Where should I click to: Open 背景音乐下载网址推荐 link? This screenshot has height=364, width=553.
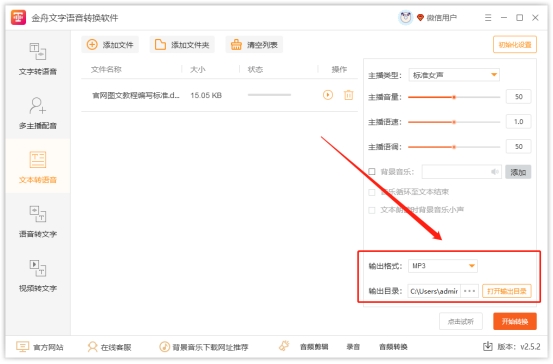[204, 347]
